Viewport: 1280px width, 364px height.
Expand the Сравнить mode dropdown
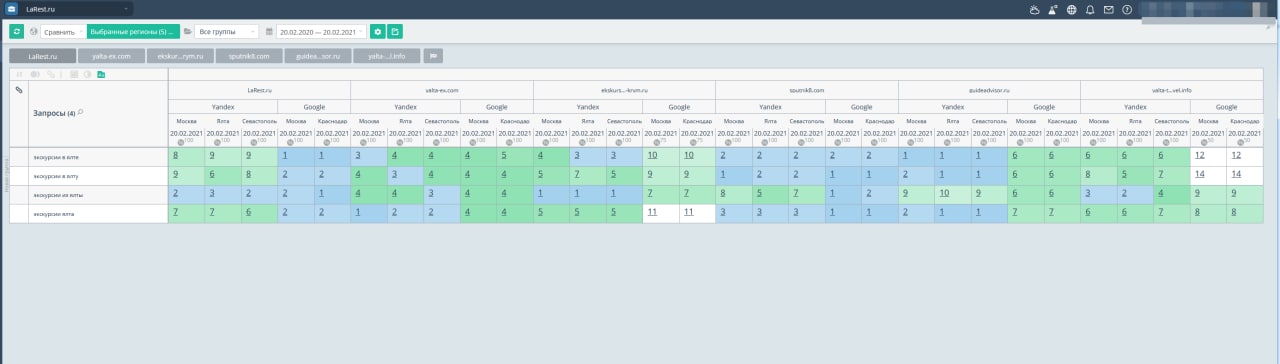coord(63,32)
